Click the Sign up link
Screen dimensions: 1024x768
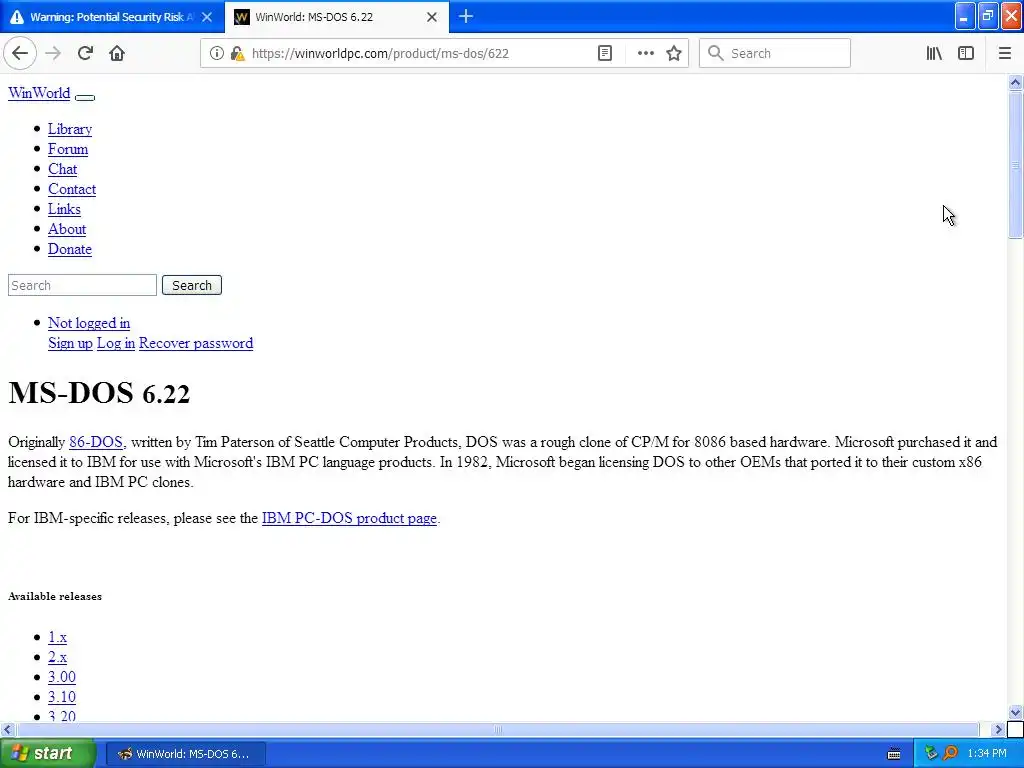pos(71,344)
